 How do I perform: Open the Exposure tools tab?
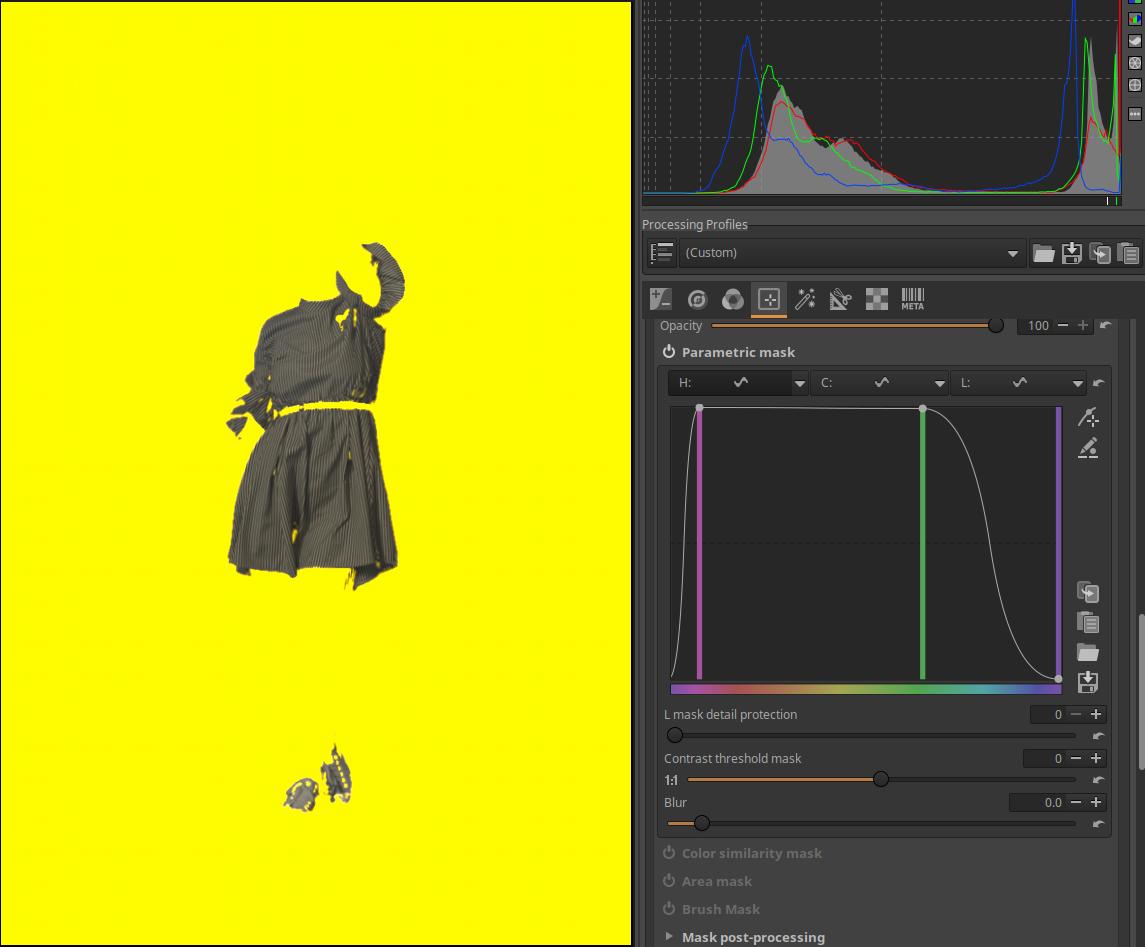coord(660,299)
